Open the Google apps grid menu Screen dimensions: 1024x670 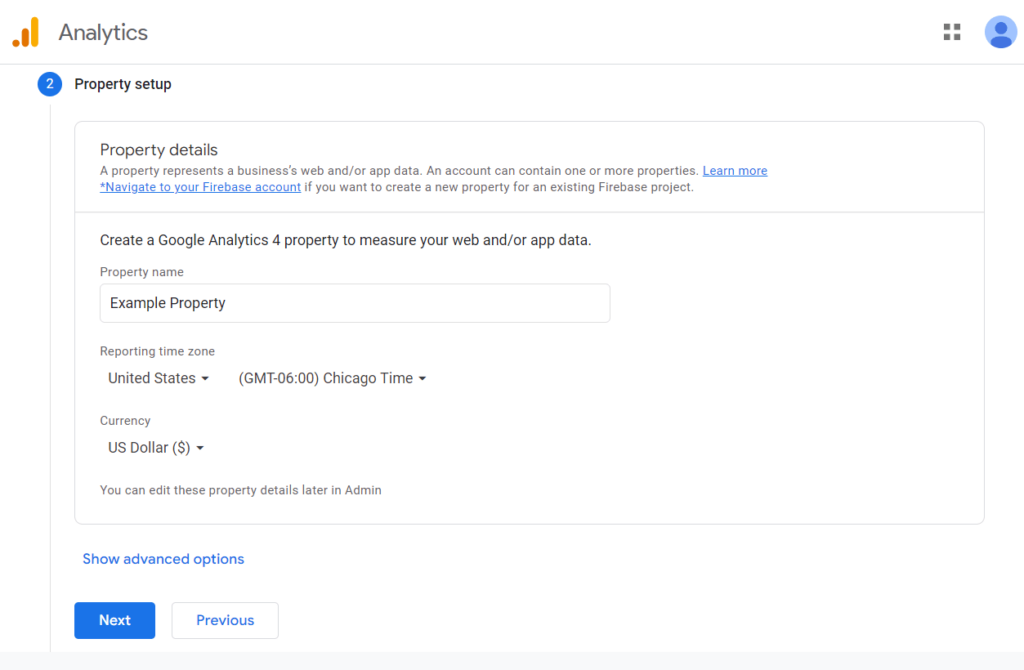tap(951, 31)
